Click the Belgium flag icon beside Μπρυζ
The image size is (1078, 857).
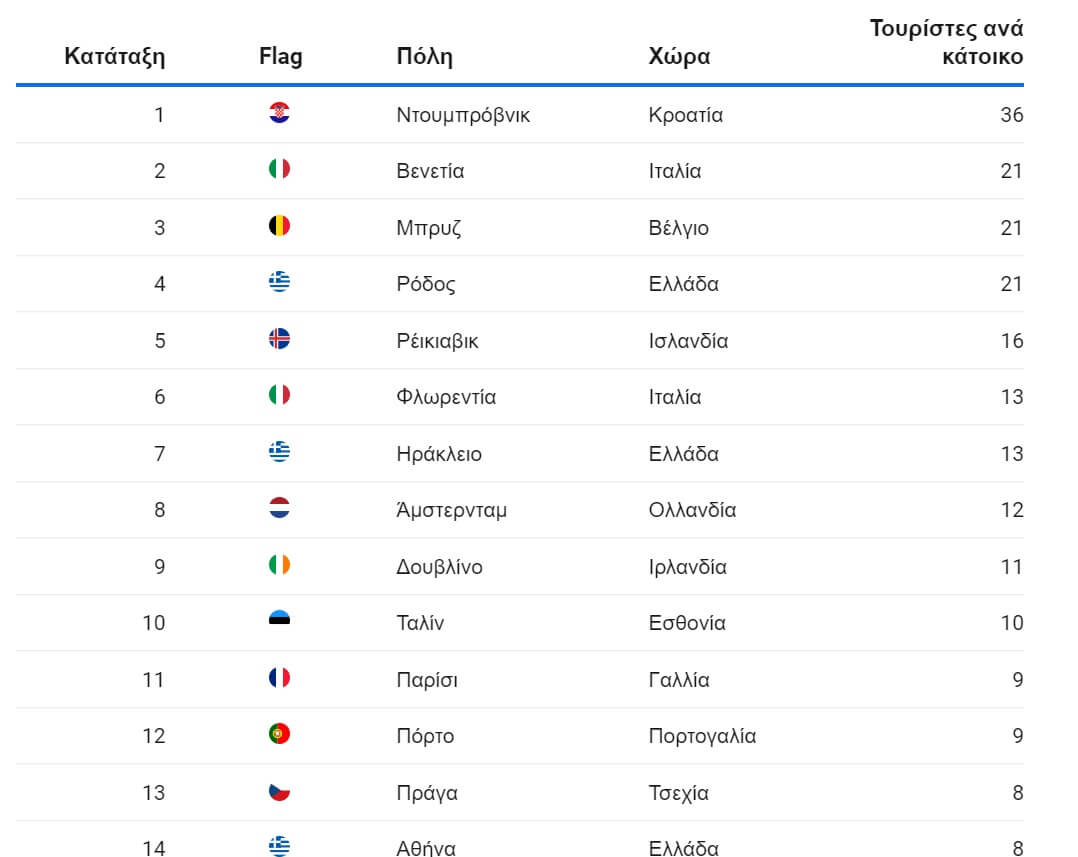tap(280, 226)
